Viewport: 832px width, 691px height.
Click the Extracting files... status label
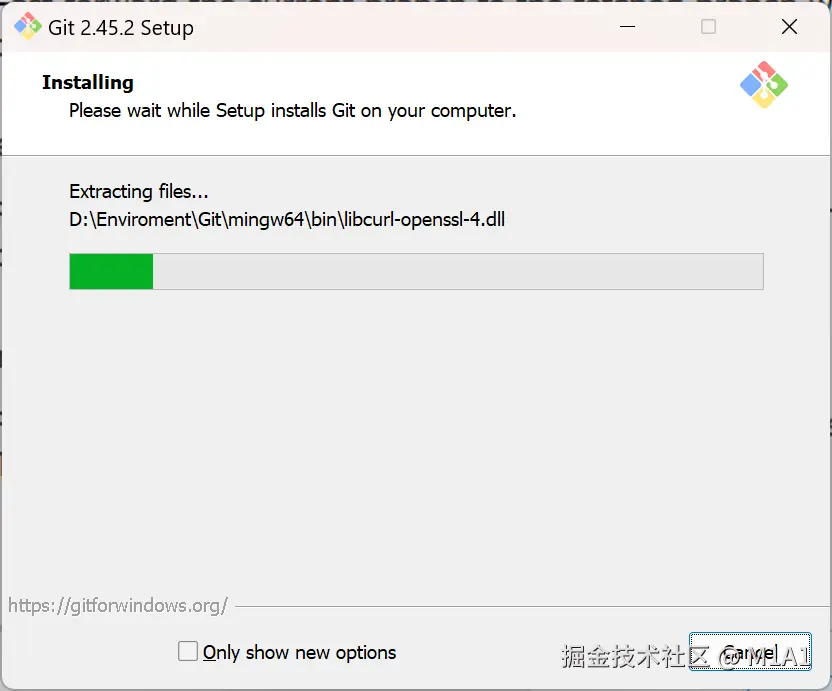(x=138, y=192)
